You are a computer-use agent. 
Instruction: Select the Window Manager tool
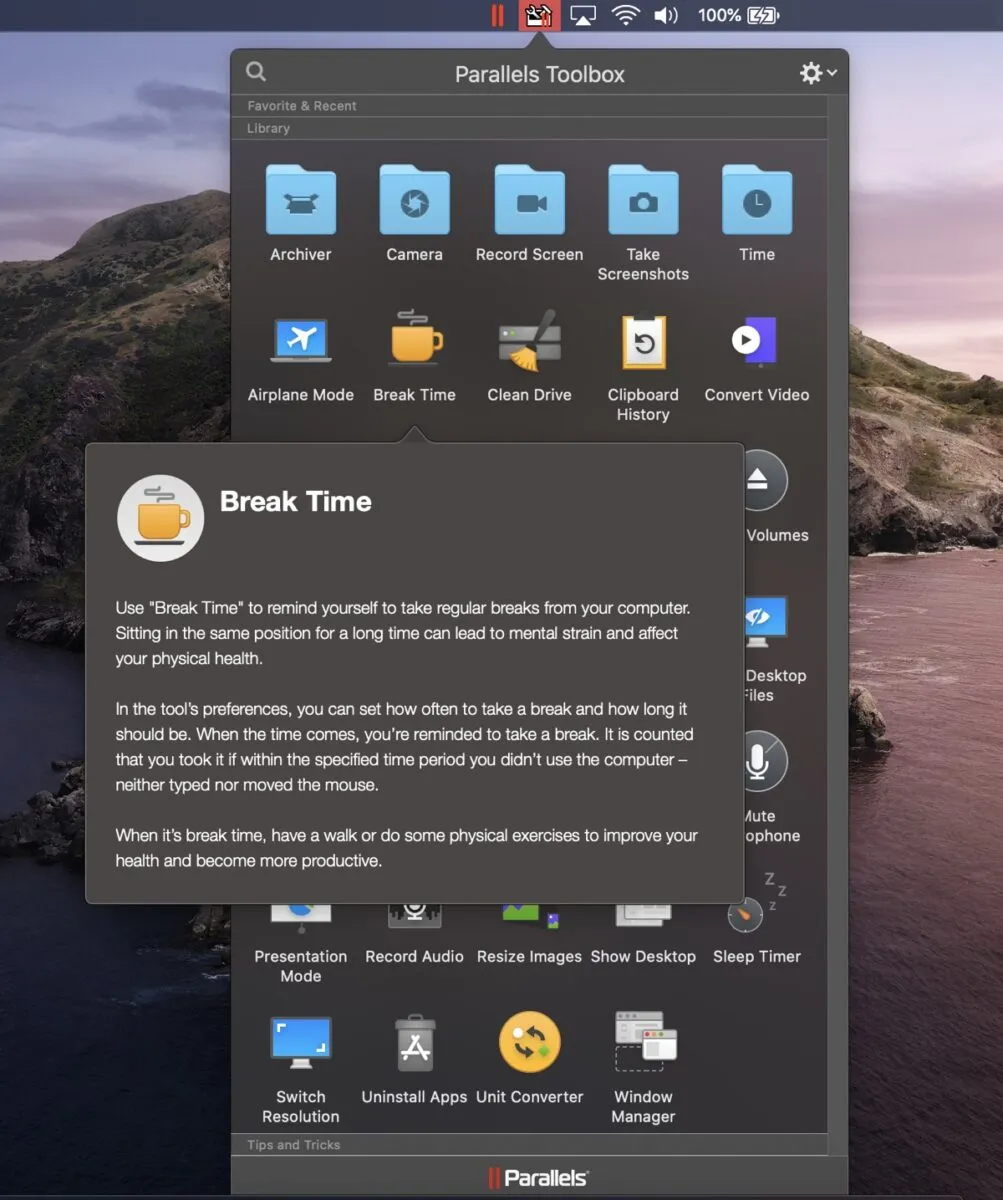(x=643, y=1041)
